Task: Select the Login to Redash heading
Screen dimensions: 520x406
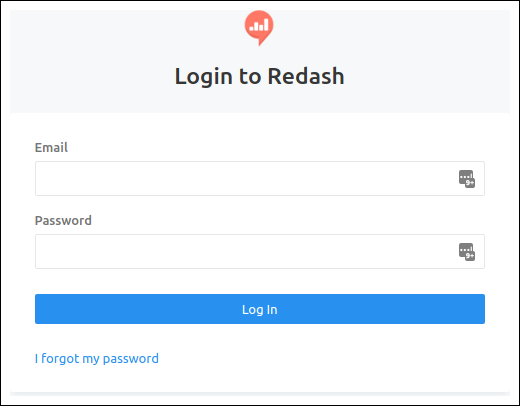Action: coord(259,76)
